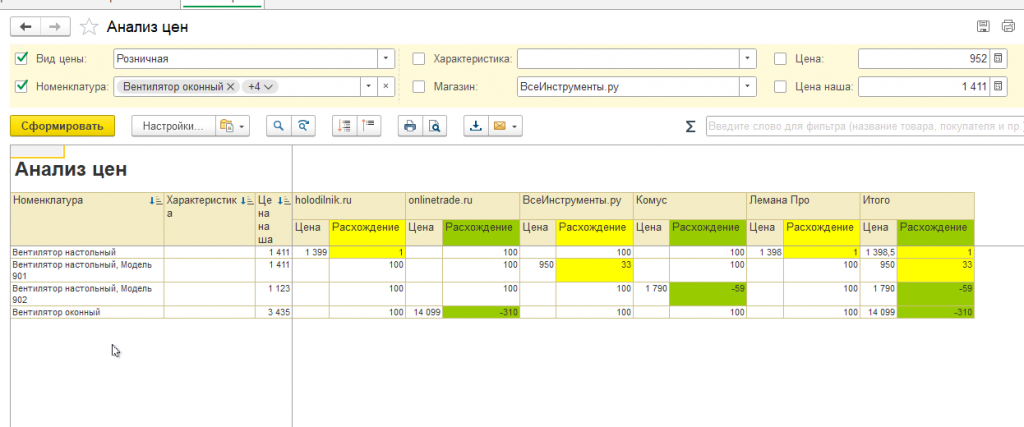
Task: Open calculator for the Цена наша field
Action: click(998, 86)
